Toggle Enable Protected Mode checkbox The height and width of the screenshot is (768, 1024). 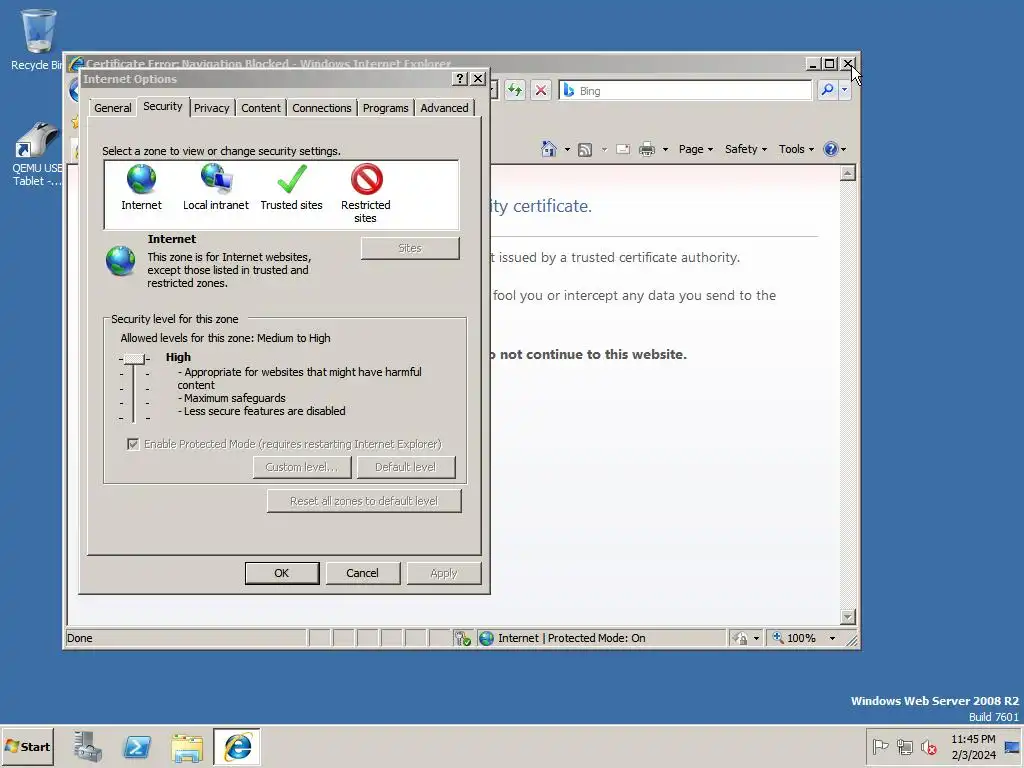(133, 444)
